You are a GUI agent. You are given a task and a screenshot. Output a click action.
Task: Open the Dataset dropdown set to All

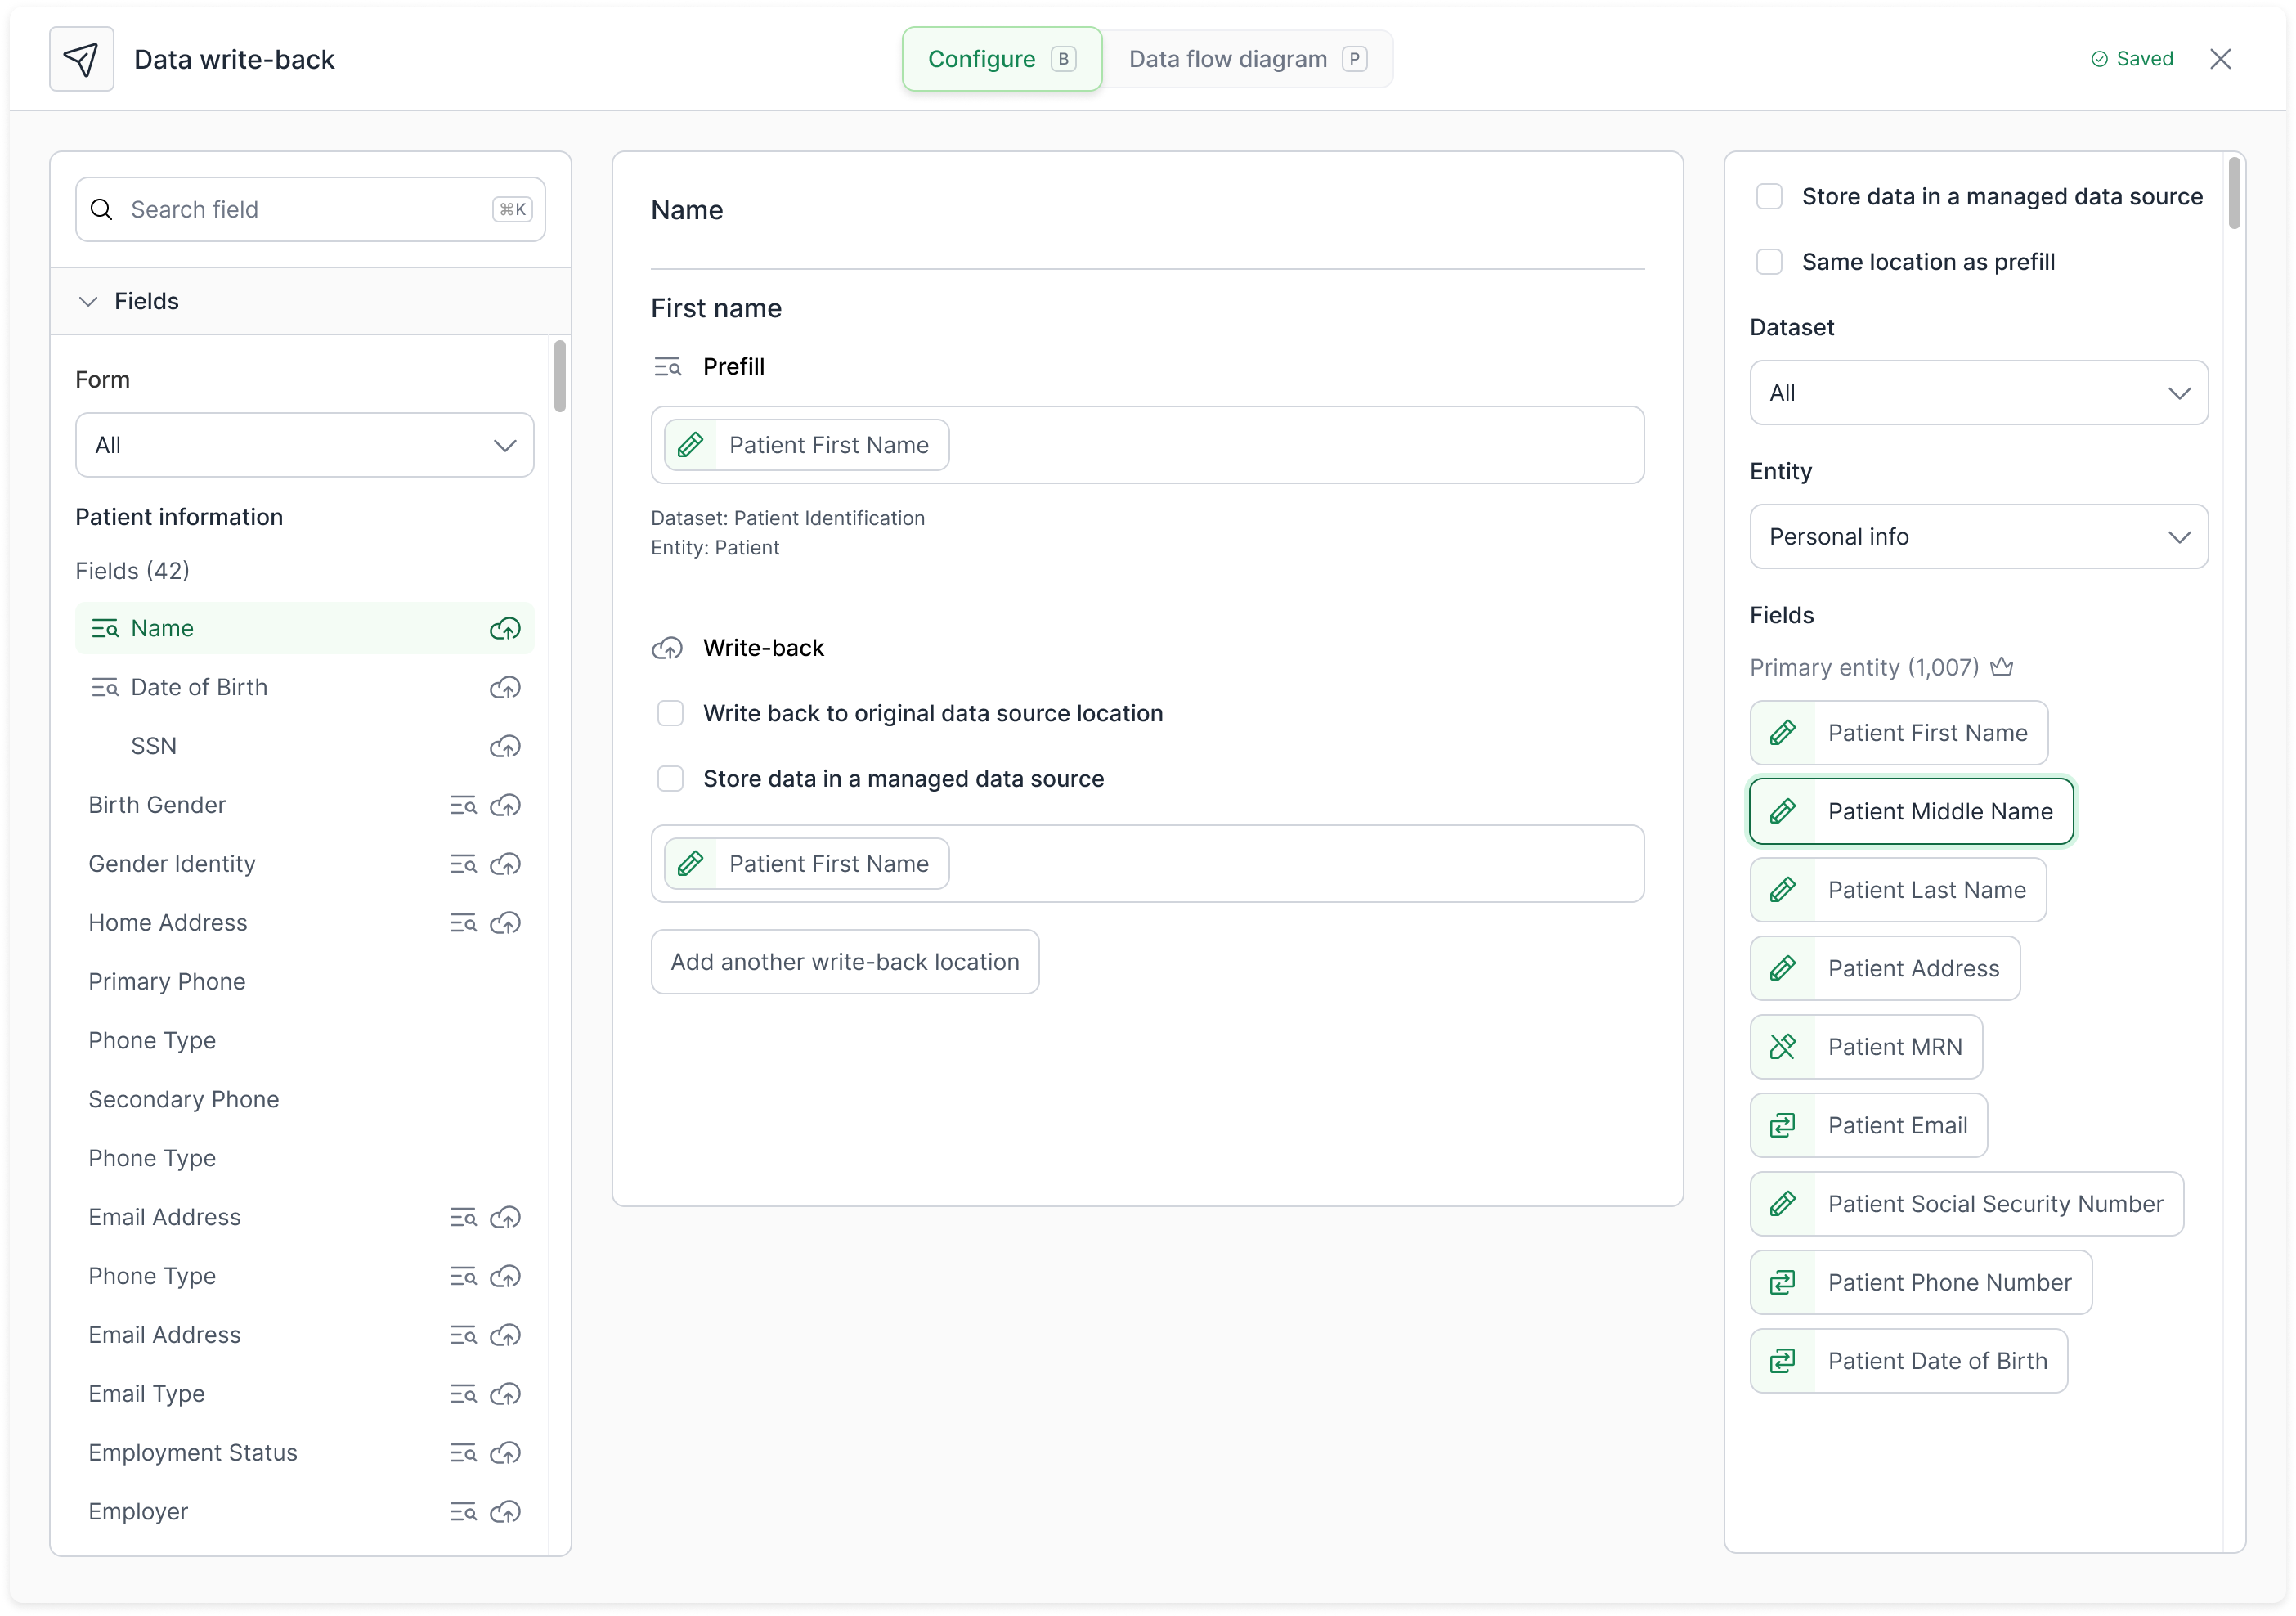tap(1978, 392)
